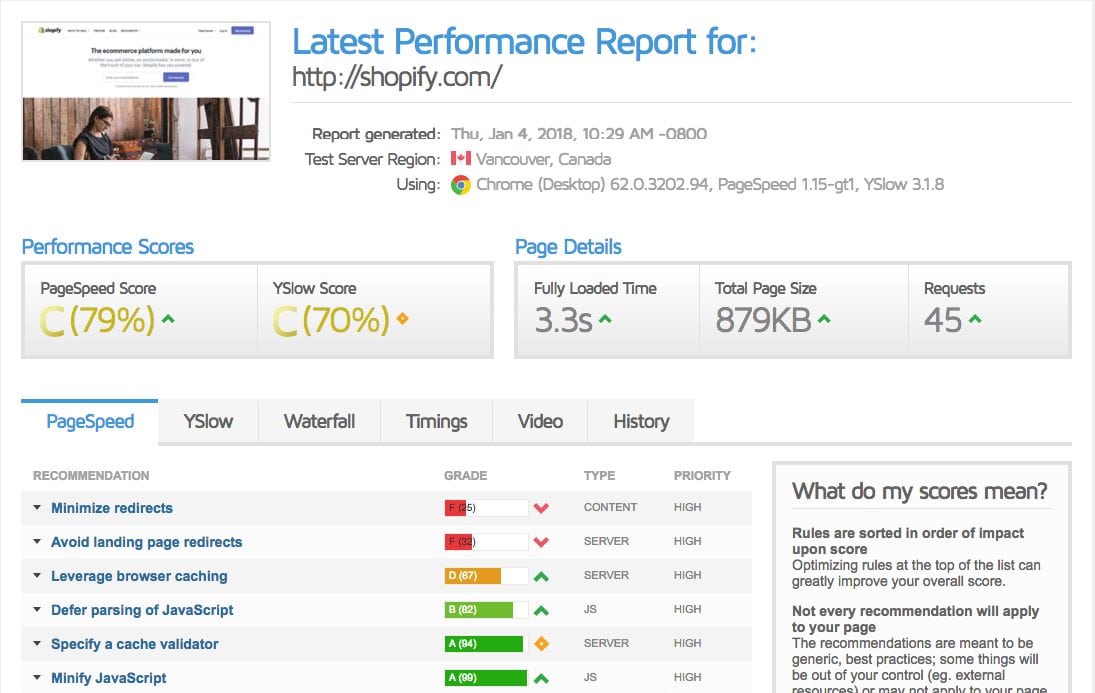Screen dimensions: 1095x693
Task: Click the GRADE column header
Action: tap(466, 476)
